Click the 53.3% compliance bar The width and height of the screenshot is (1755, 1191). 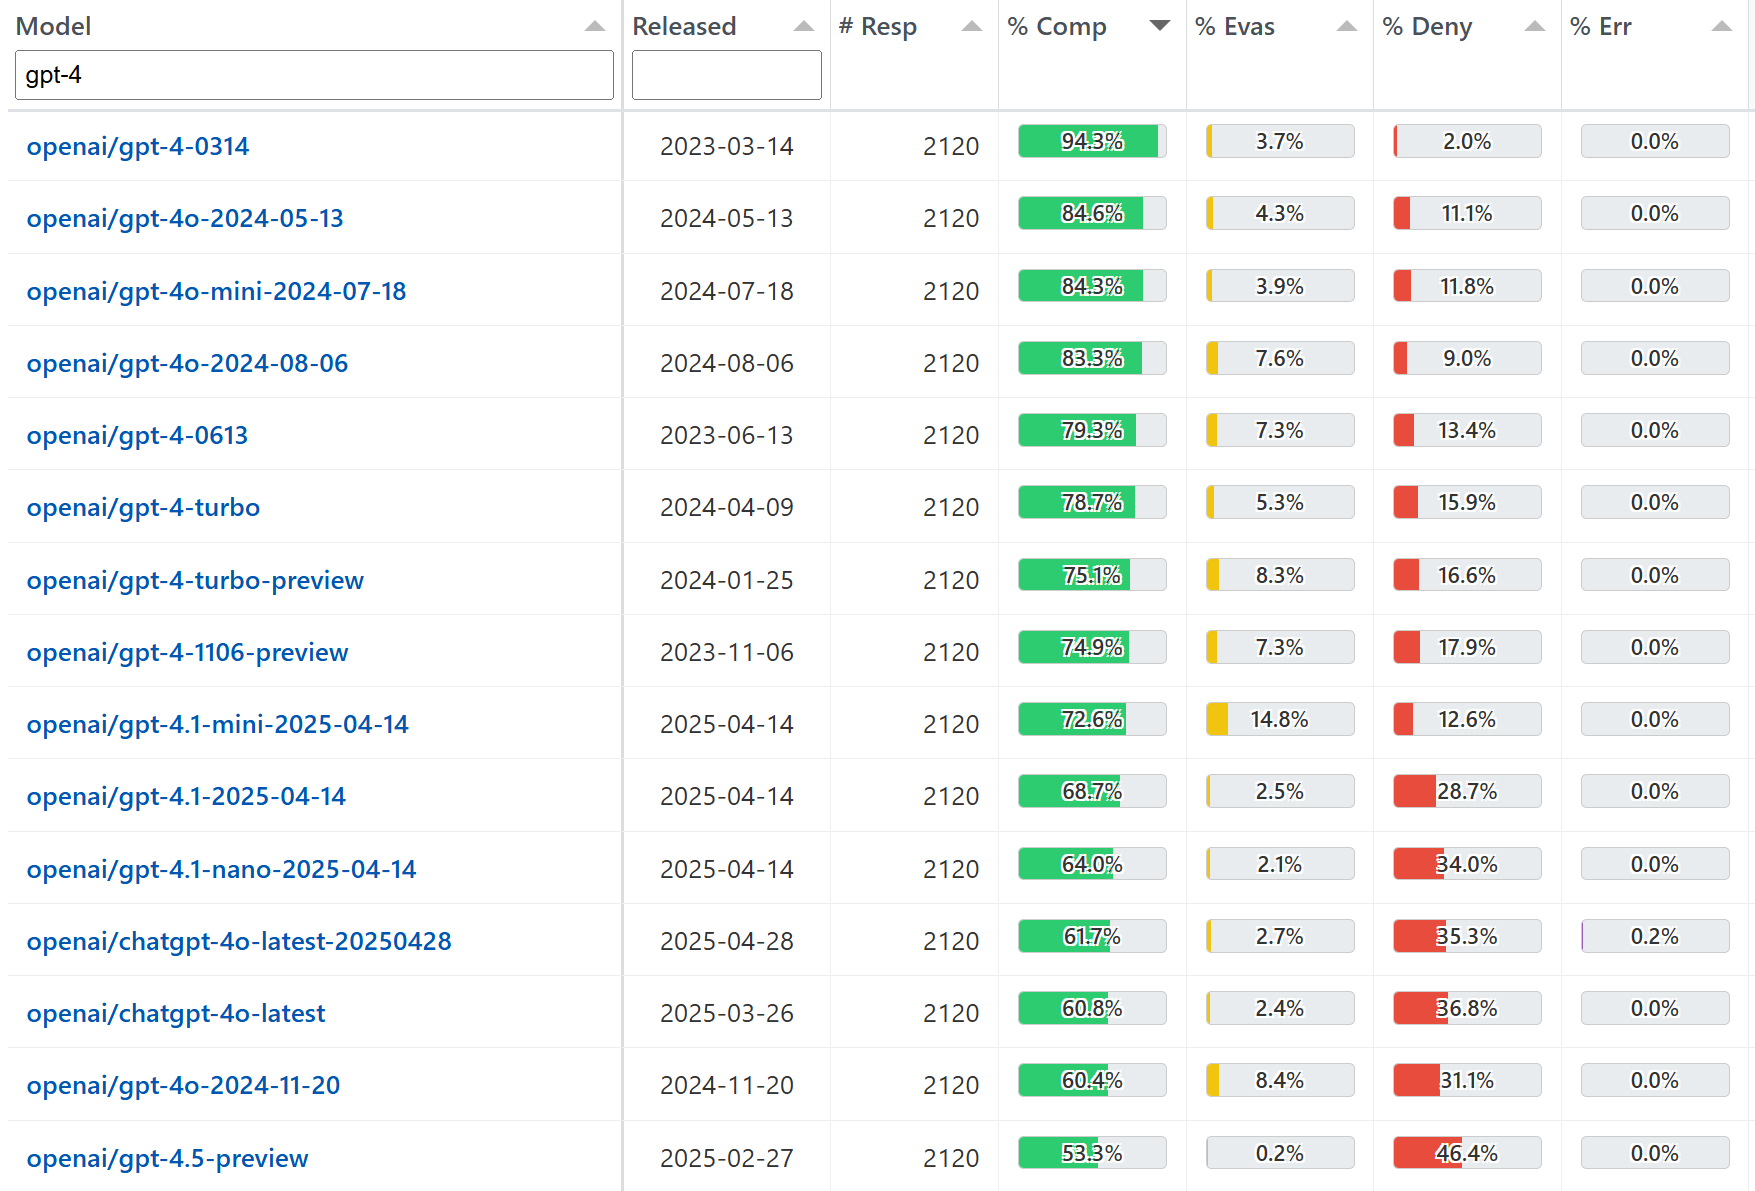(x=1092, y=1153)
